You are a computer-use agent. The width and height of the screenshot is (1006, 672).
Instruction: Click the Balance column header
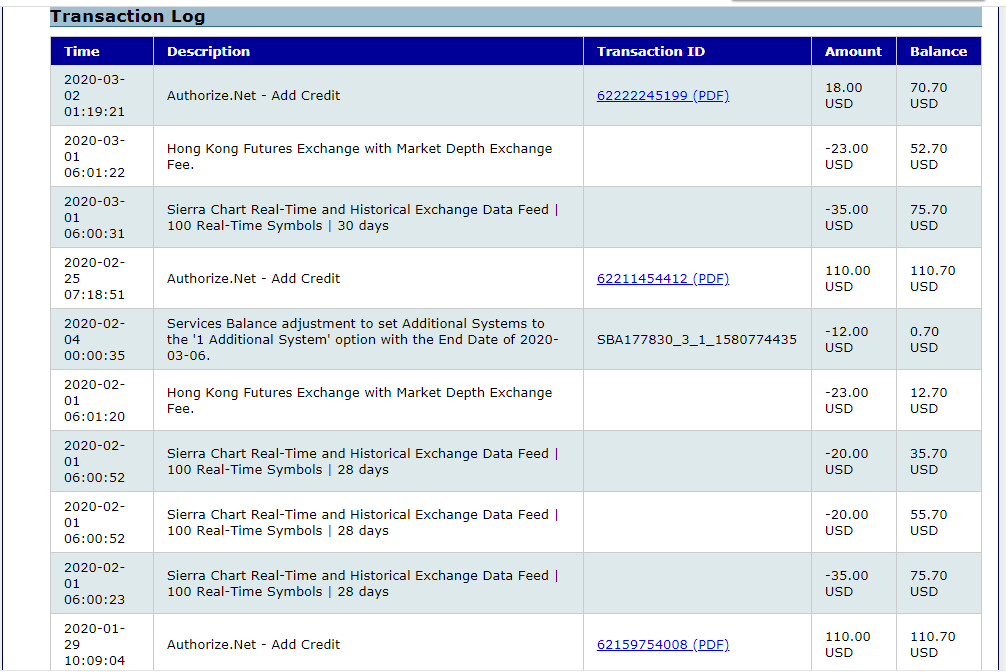[938, 51]
